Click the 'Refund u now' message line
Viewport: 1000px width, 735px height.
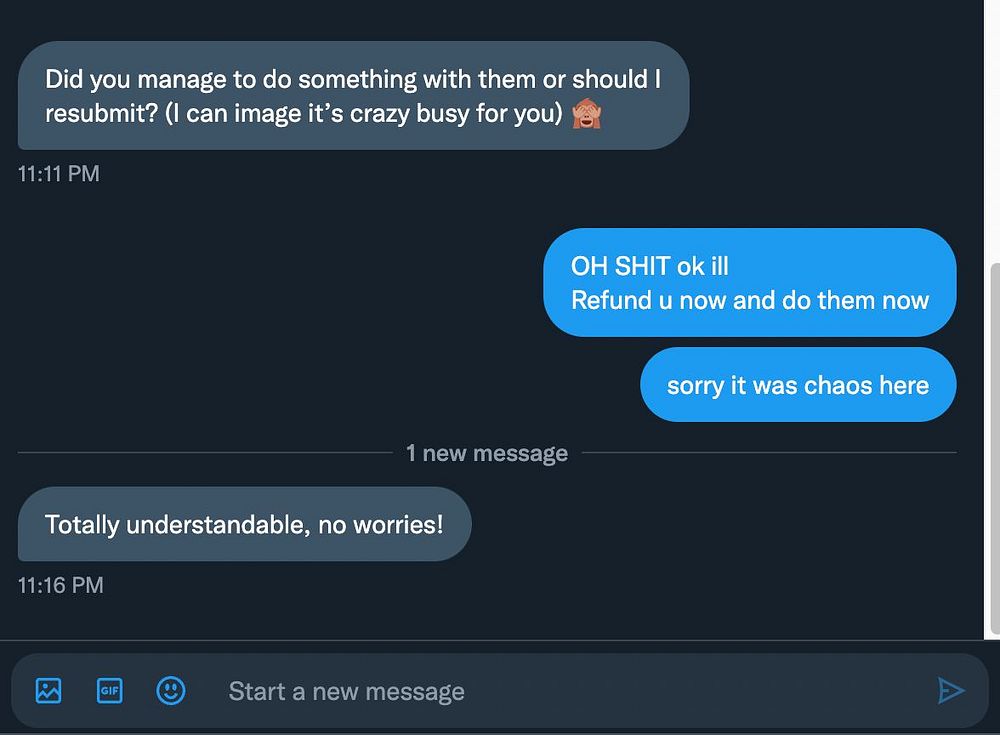coord(750,300)
